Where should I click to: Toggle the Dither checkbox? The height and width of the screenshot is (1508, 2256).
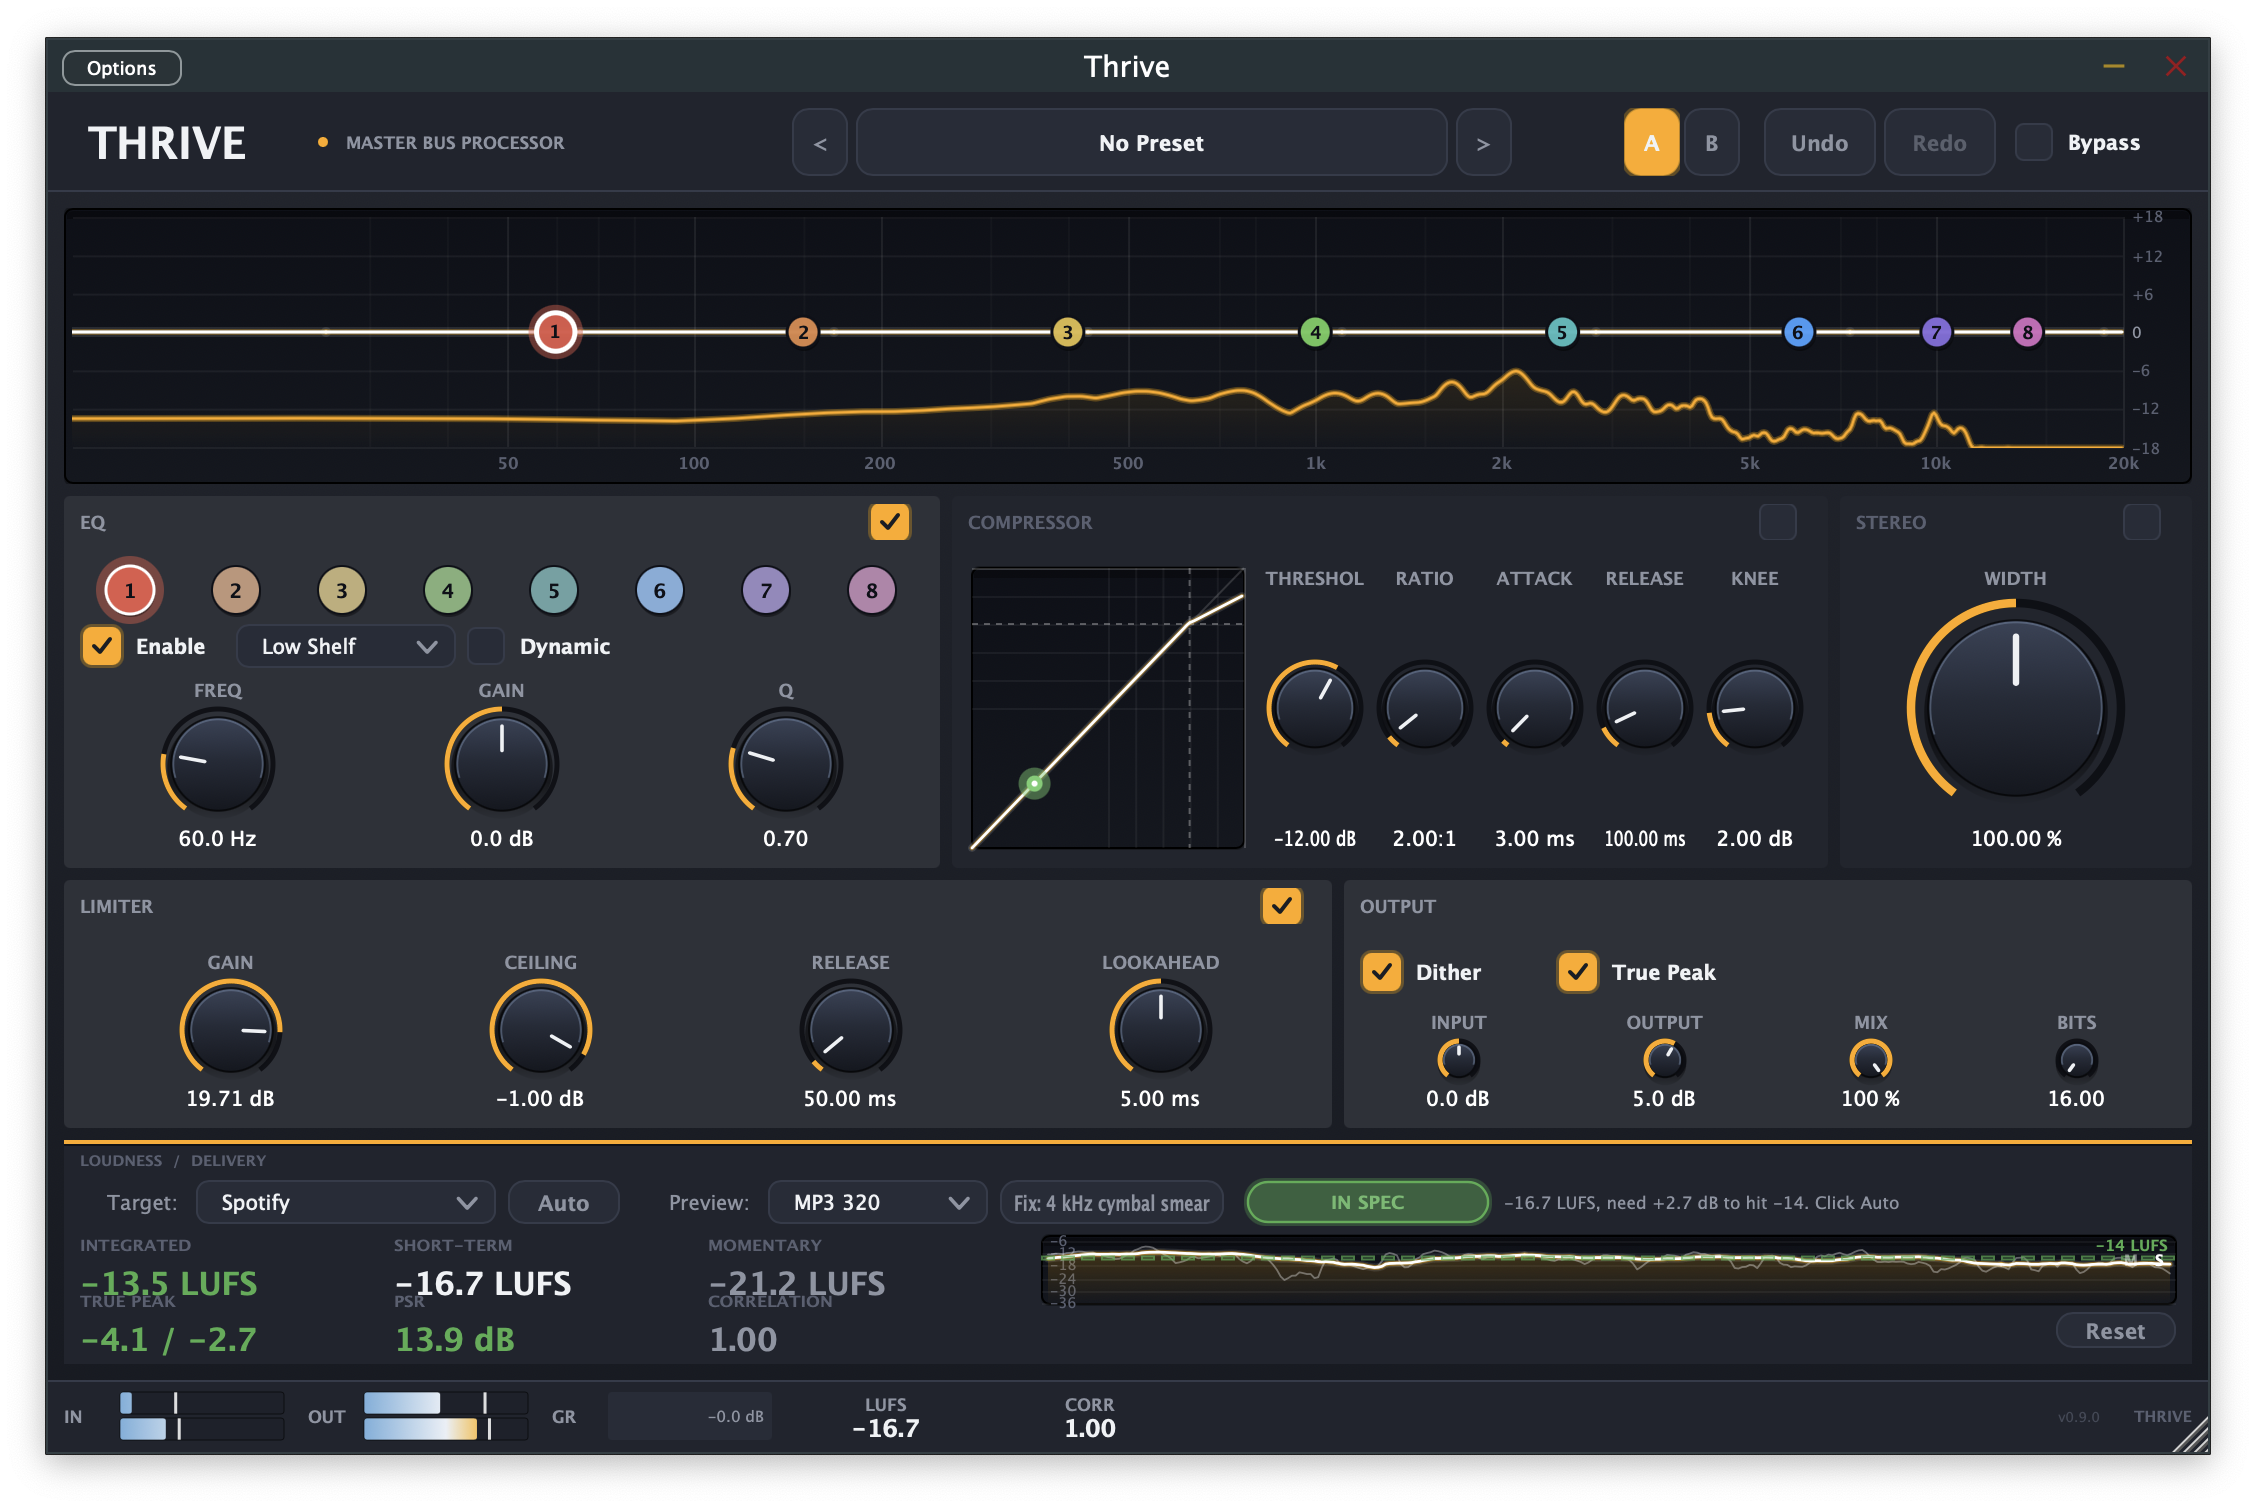click(x=1382, y=972)
